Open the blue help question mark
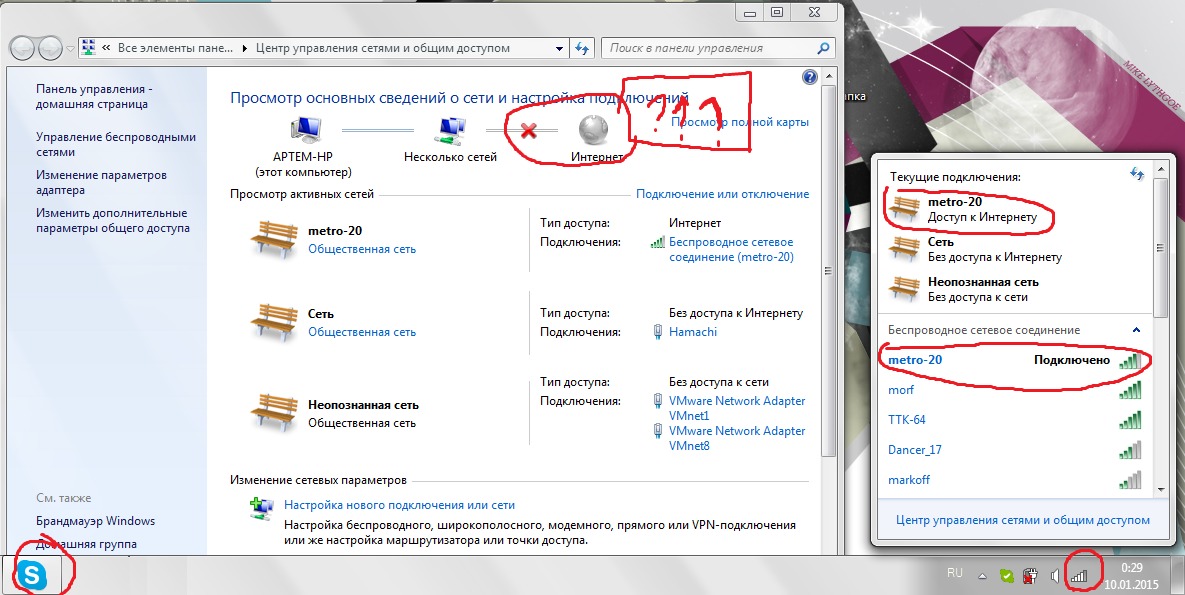The width and height of the screenshot is (1185, 595). coord(809,76)
